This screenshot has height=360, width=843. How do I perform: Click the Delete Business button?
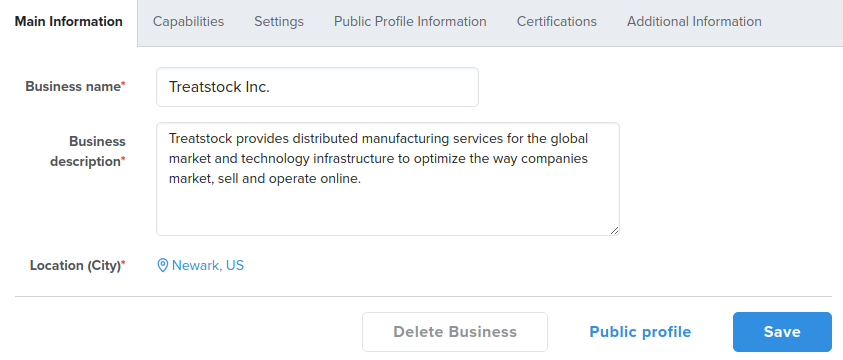pos(455,332)
